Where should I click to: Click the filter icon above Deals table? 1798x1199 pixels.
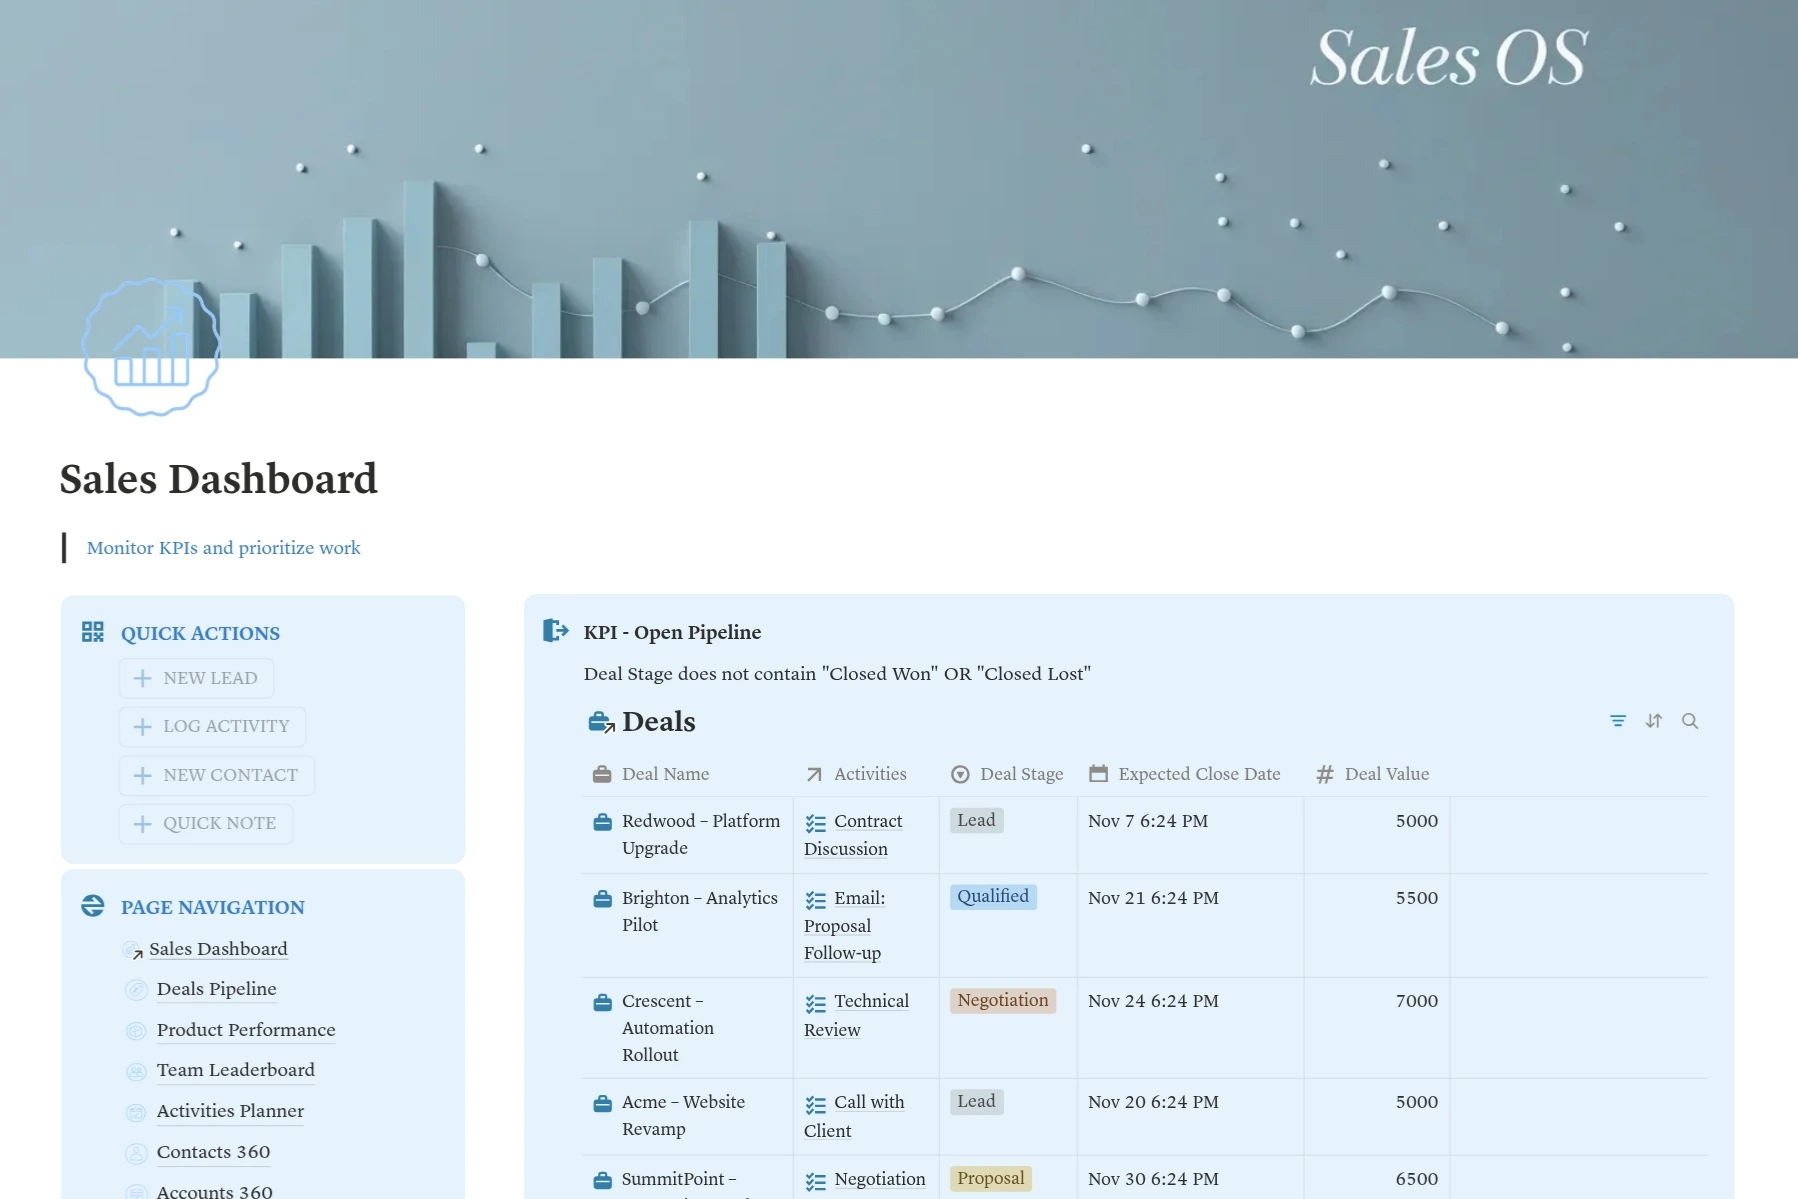point(1617,721)
